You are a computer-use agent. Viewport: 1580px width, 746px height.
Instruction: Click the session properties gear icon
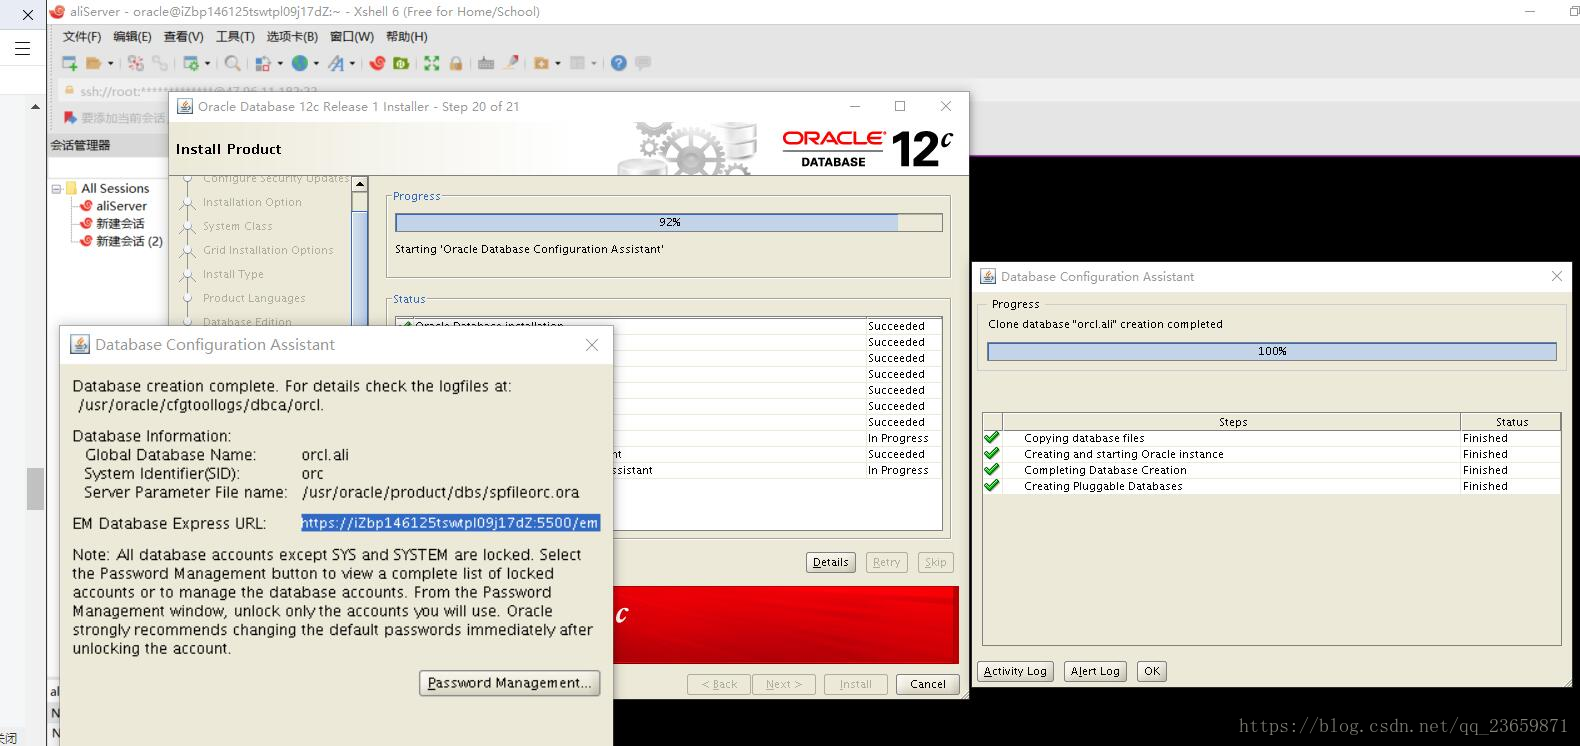coord(190,63)
